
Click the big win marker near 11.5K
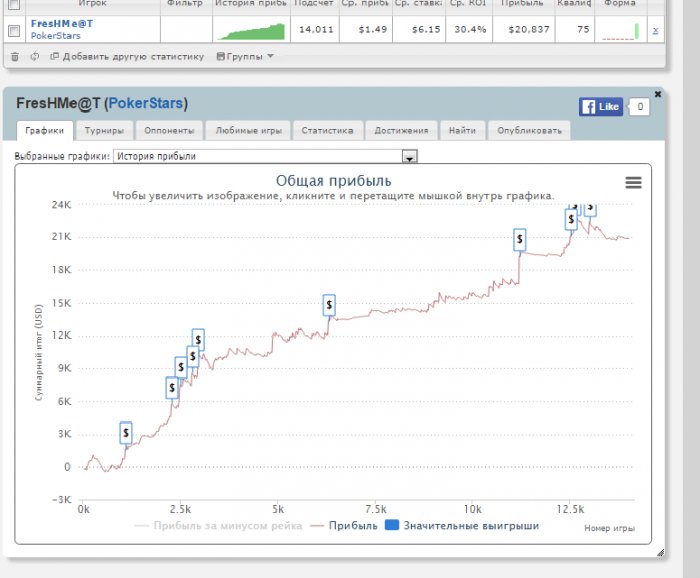click(x=198, y=340)
